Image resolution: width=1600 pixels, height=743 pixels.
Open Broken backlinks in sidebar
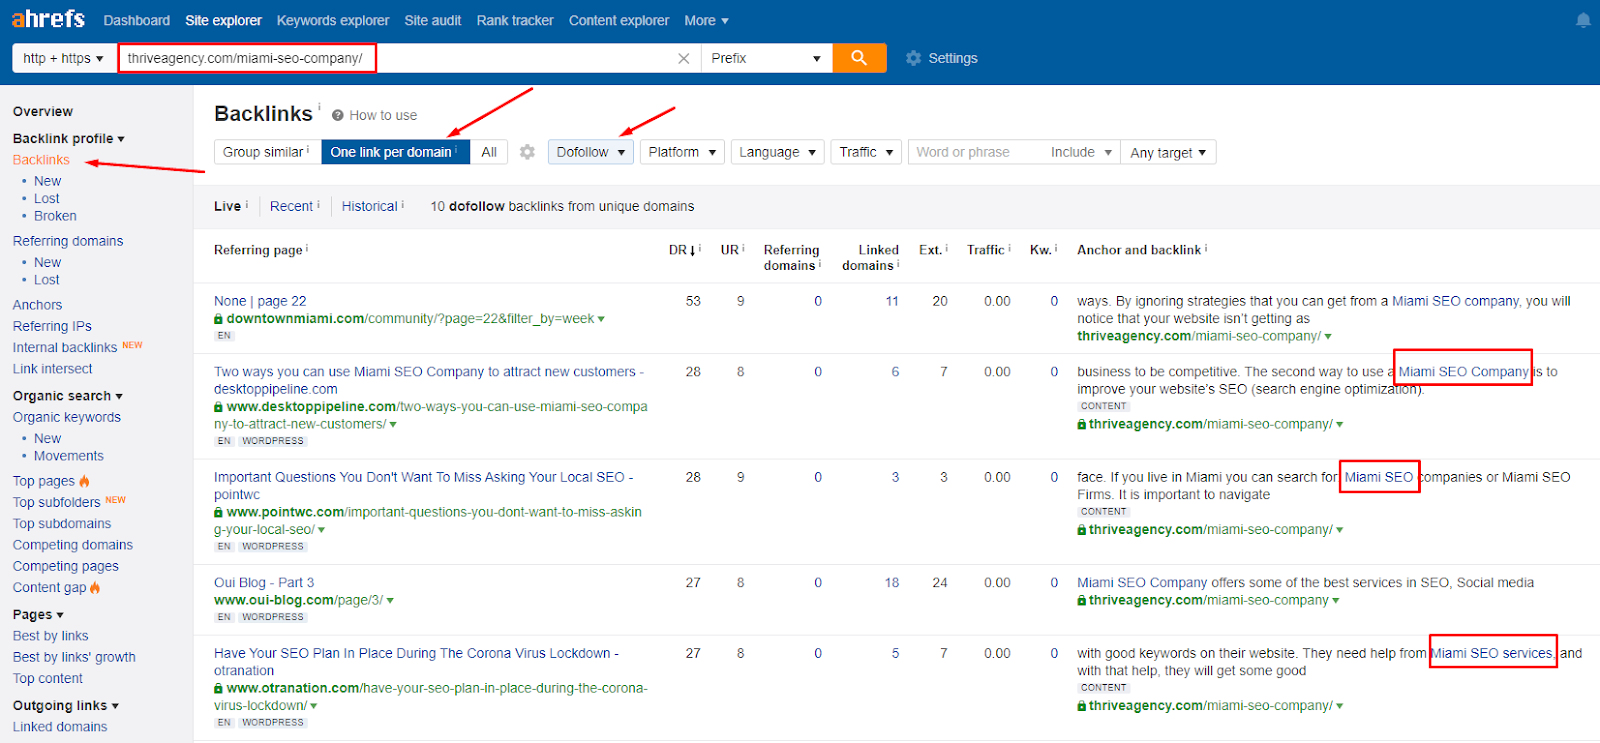[x=55, y=216]
